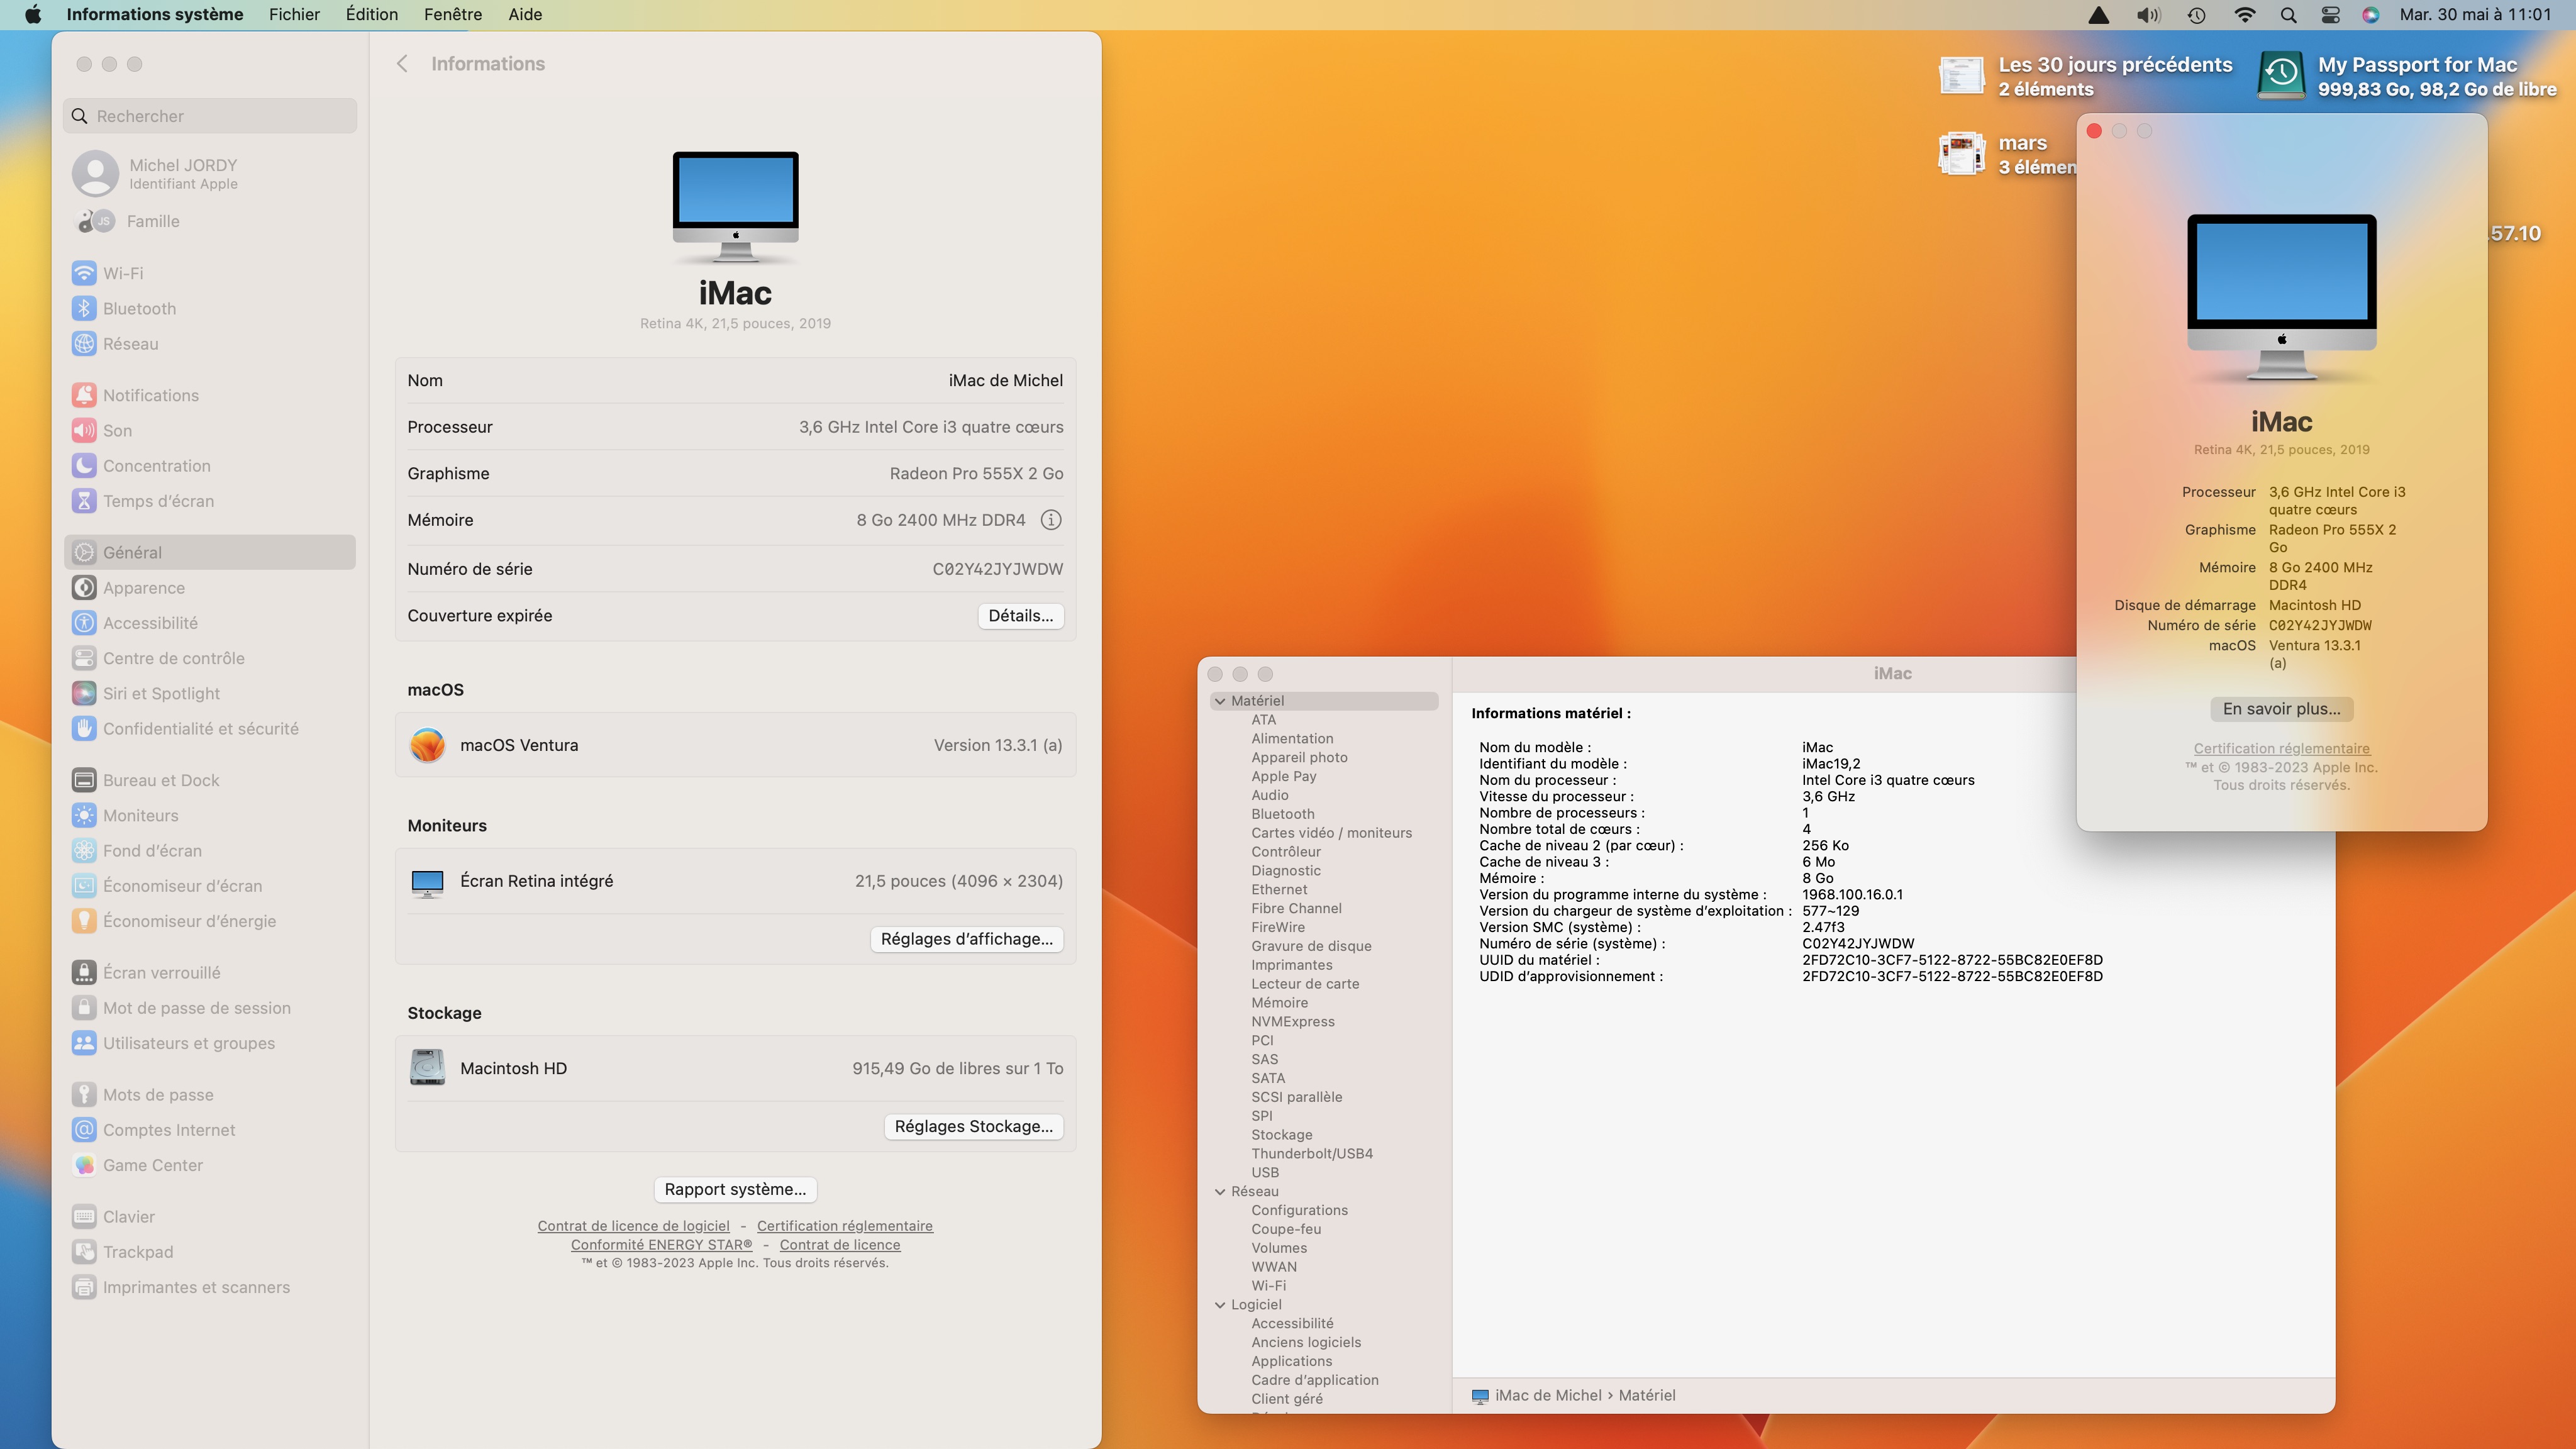Open the Édition menu
This screenshot has width=2576, height=1449.
click(x=371, y=15)
